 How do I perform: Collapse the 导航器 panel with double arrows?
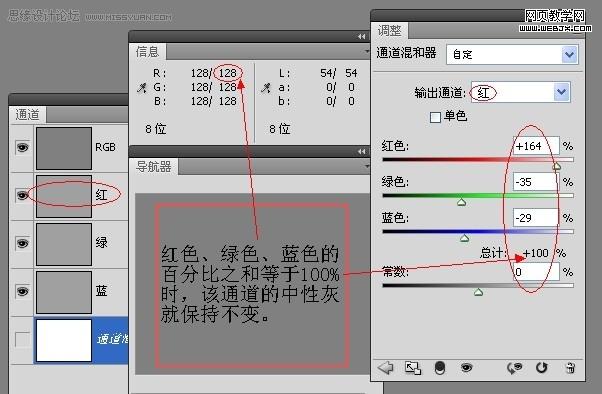(x=361, y=152)
